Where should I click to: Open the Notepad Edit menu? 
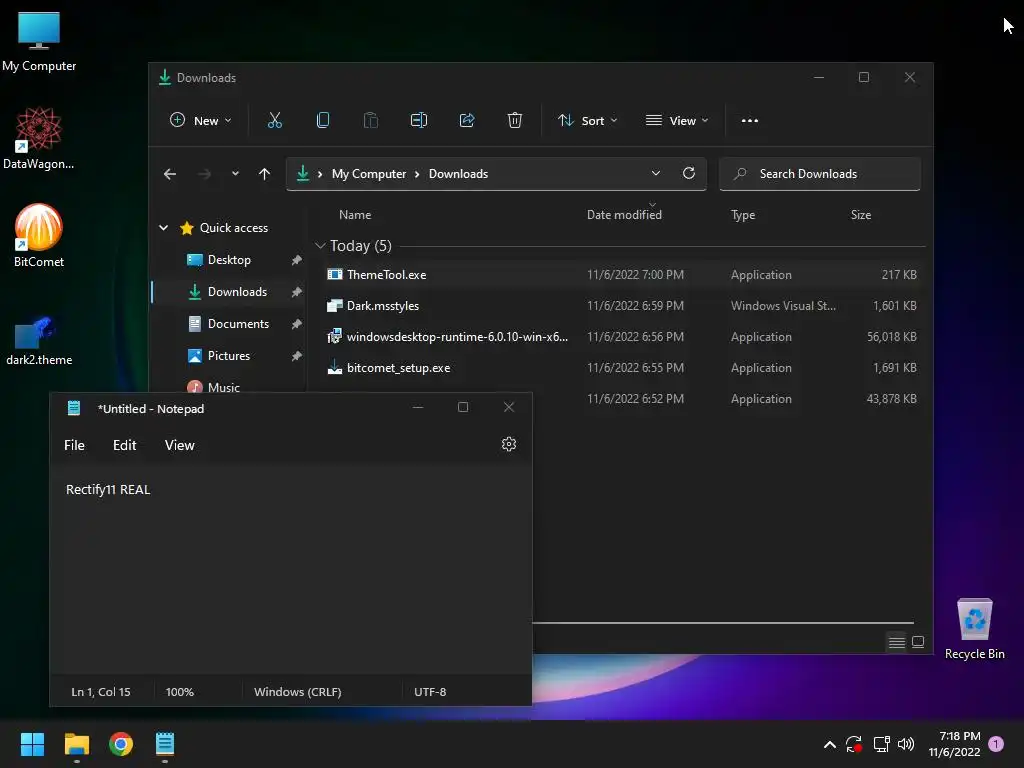(x=124, y=445)
